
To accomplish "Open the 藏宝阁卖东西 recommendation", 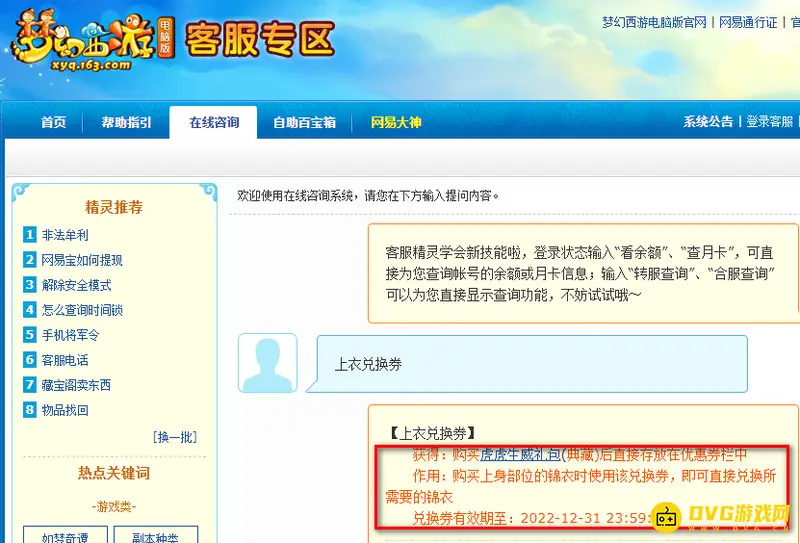I will click(76, 385).
